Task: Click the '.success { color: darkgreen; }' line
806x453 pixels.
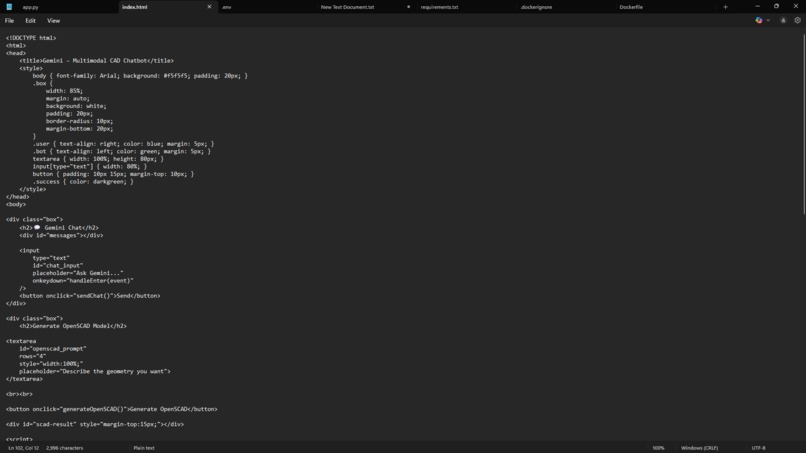Action: [83, 182]
